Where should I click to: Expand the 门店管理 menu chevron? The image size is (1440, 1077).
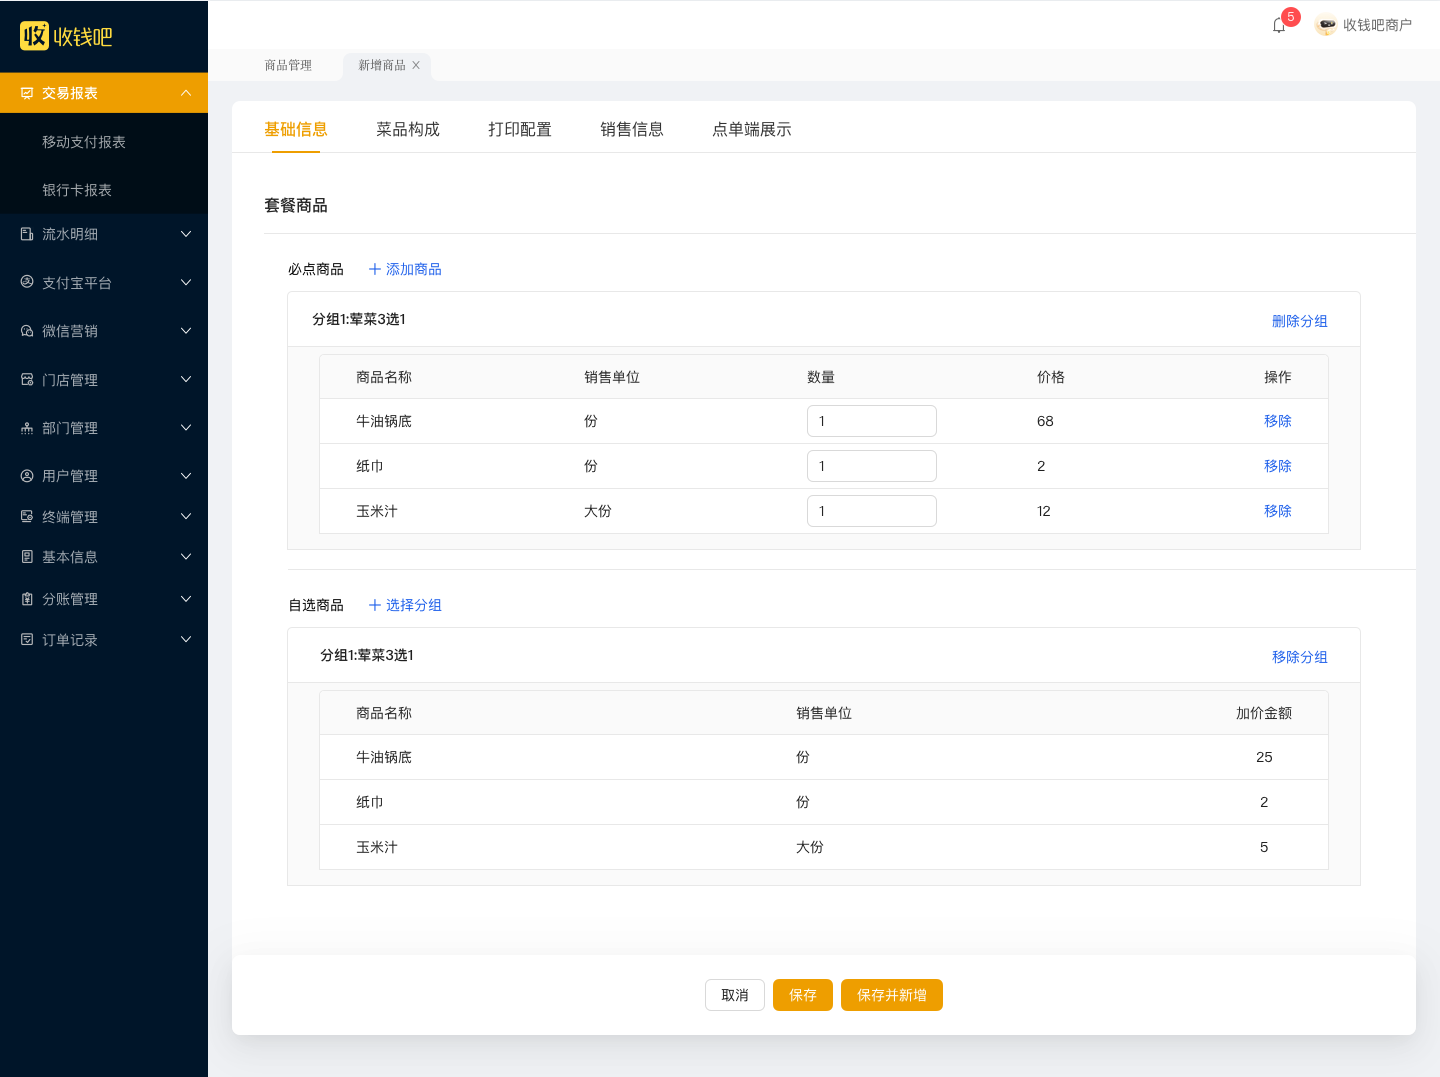(186, 379)
